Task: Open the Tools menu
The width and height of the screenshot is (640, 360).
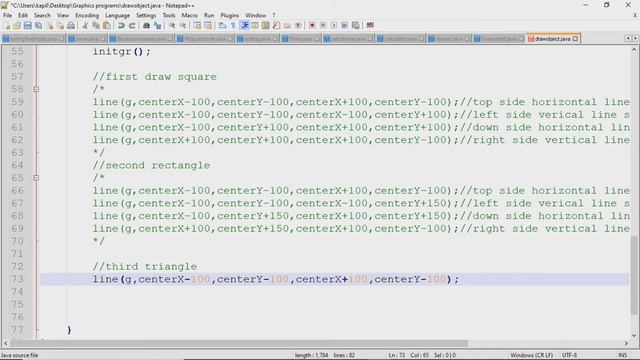Action: (169, 16)
